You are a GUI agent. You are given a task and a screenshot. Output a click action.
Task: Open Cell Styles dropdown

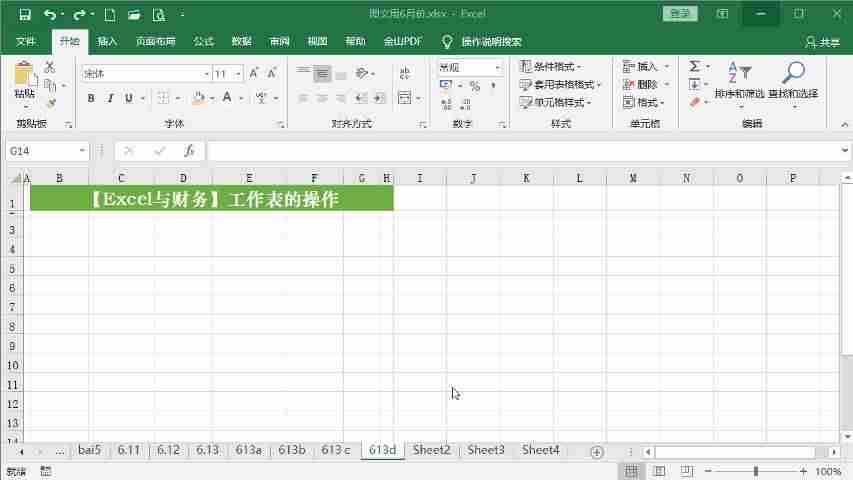pyautogui.click(x=555, y=102)
